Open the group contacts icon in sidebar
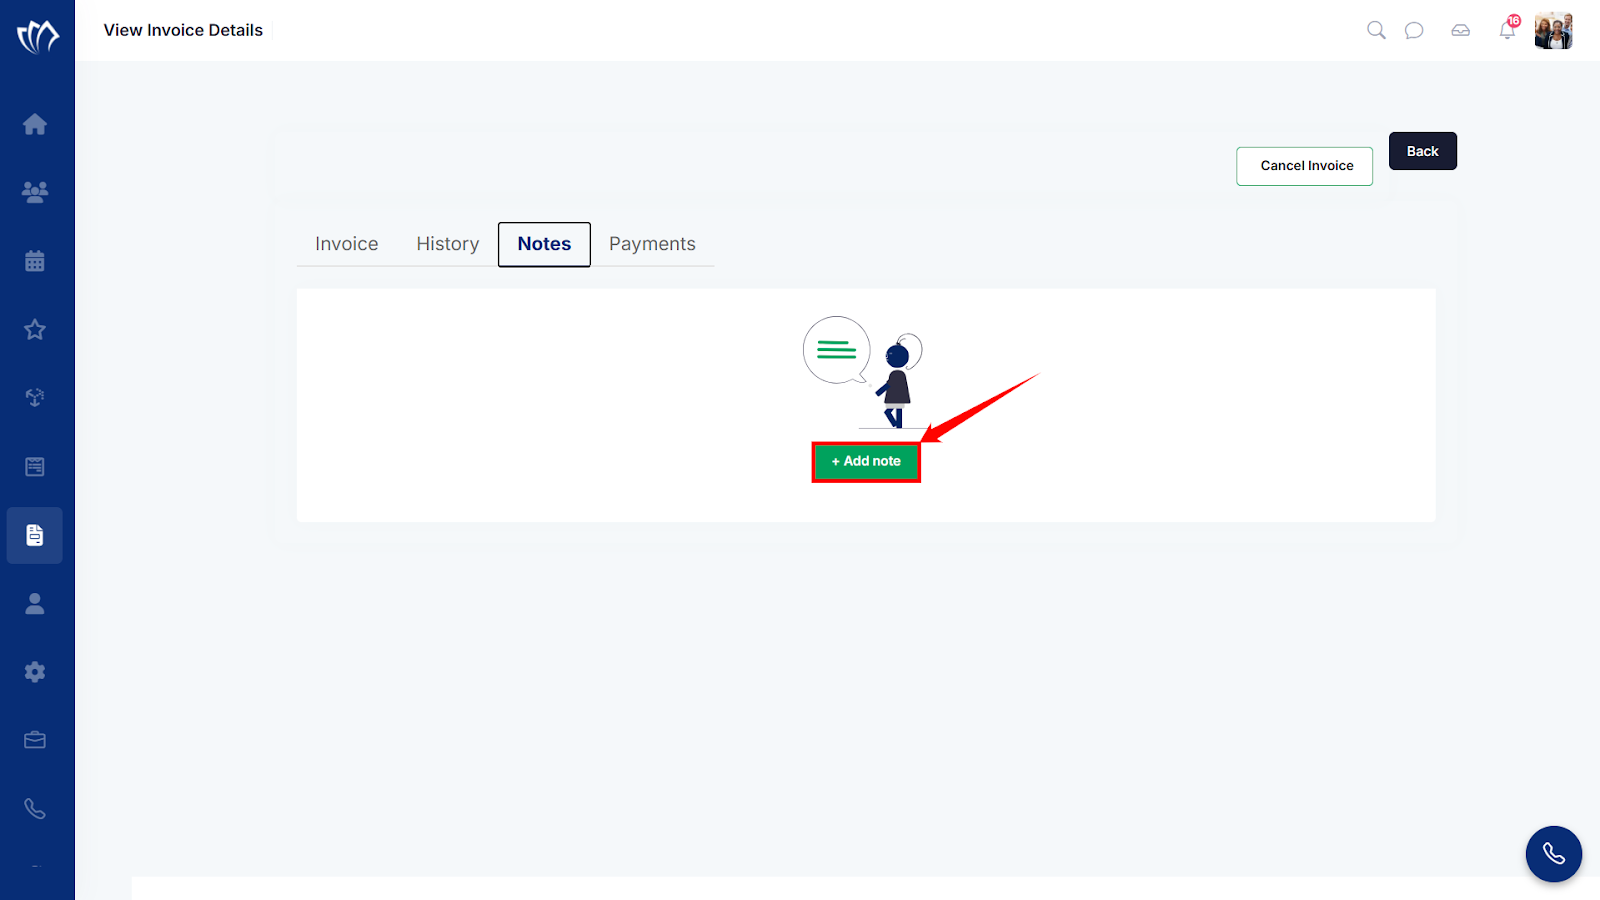This screenshot has width=1600, height=900. [35, 192]
